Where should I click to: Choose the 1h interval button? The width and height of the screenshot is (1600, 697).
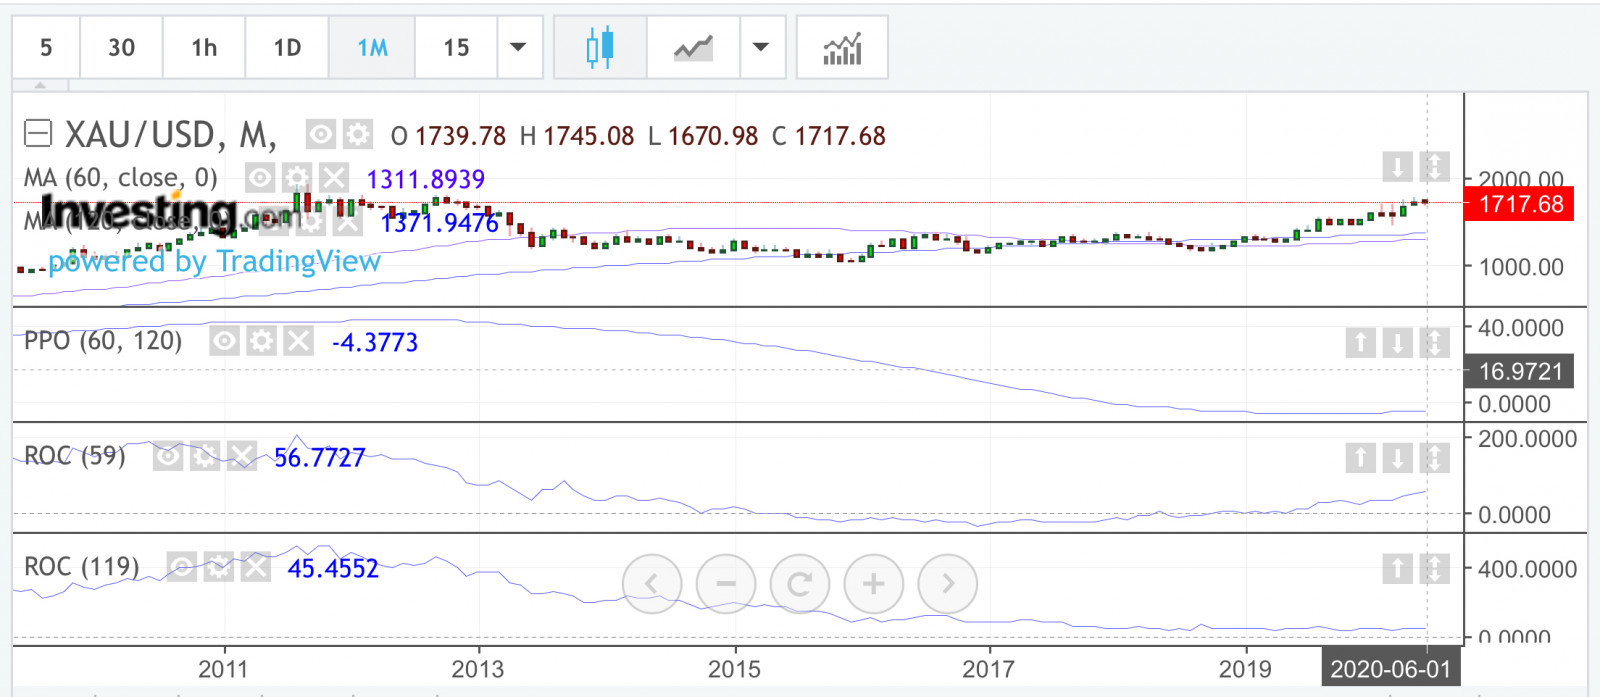pos(204,47)
